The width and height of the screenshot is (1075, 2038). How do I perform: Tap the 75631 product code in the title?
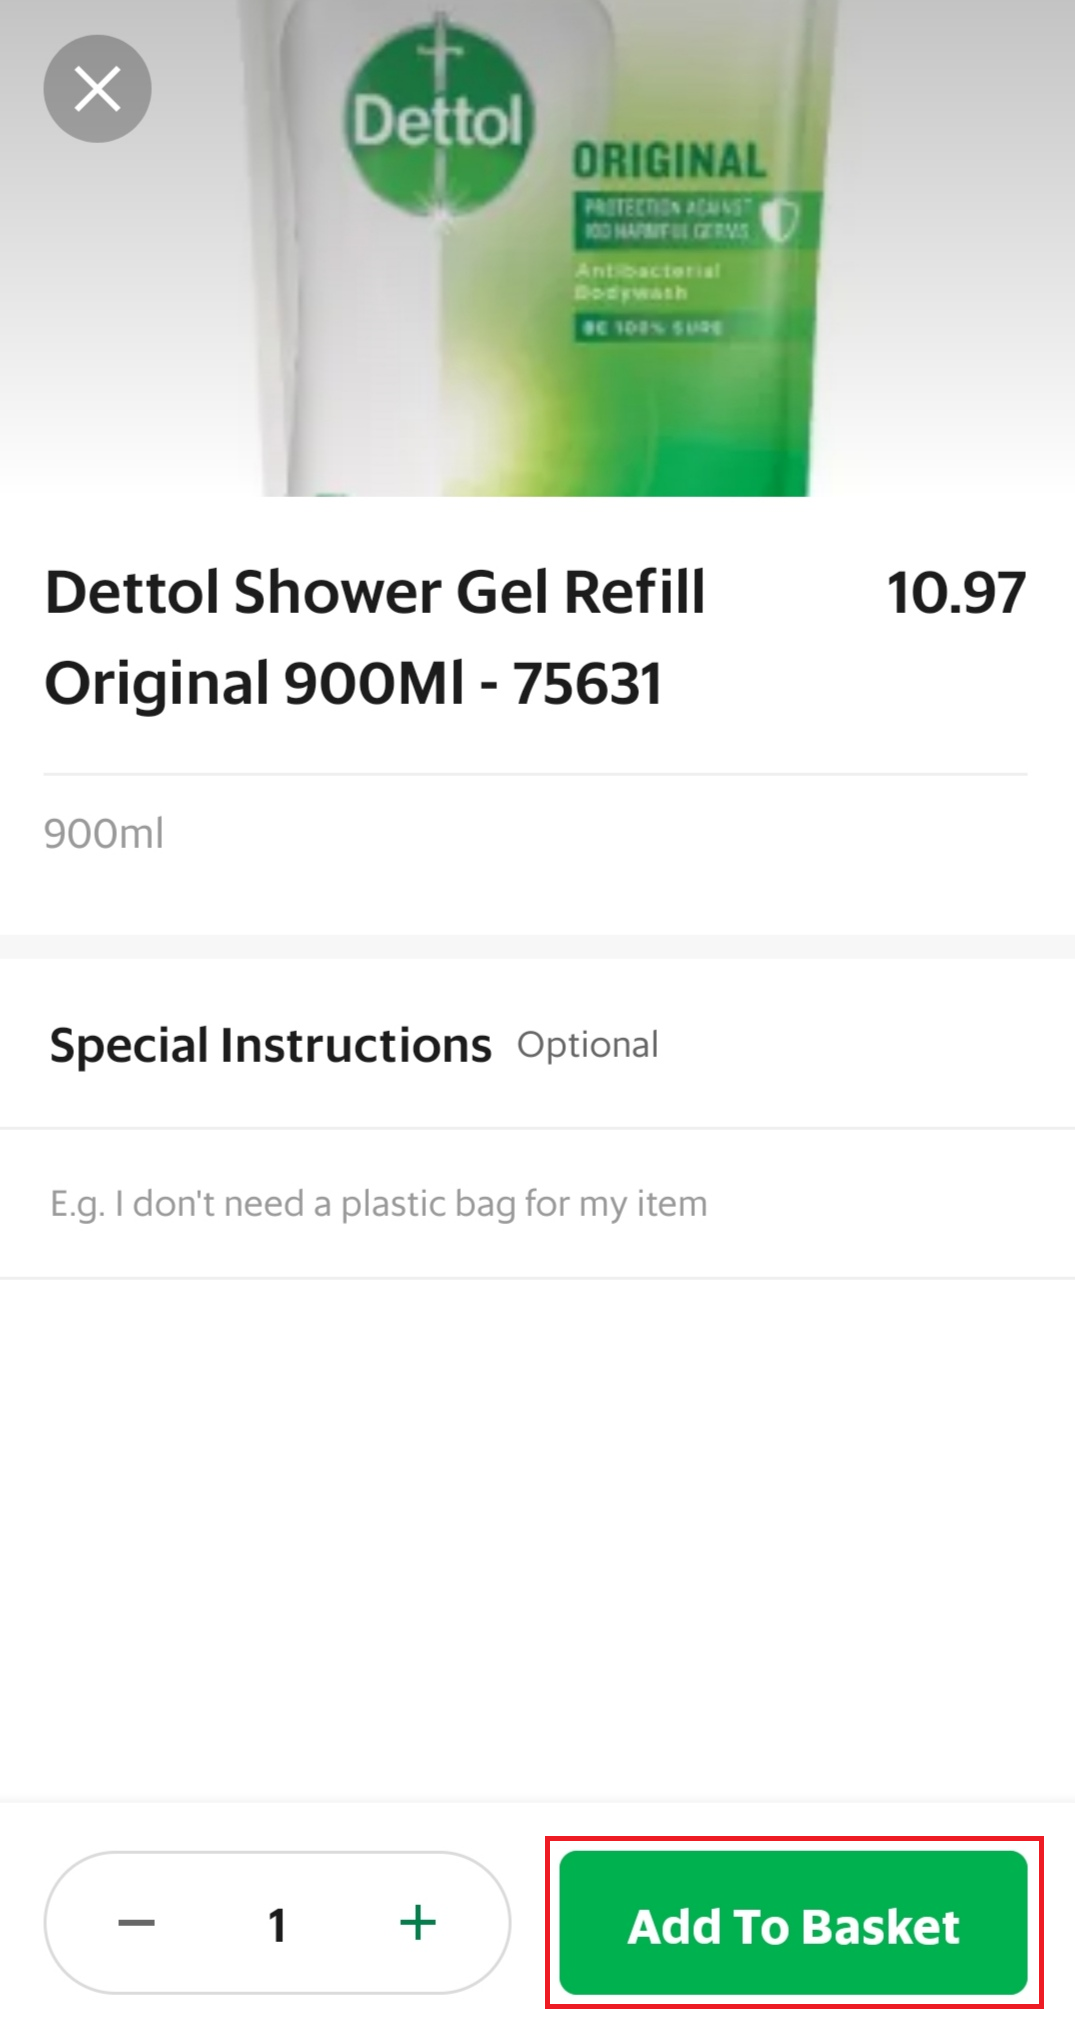[588, 684]
